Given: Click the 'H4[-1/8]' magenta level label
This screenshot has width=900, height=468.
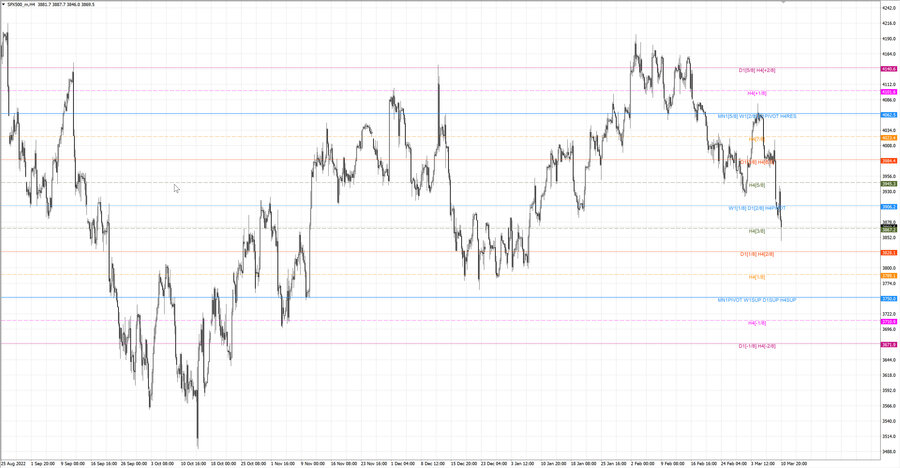Looking at the screenshot, I should [757, 323].
